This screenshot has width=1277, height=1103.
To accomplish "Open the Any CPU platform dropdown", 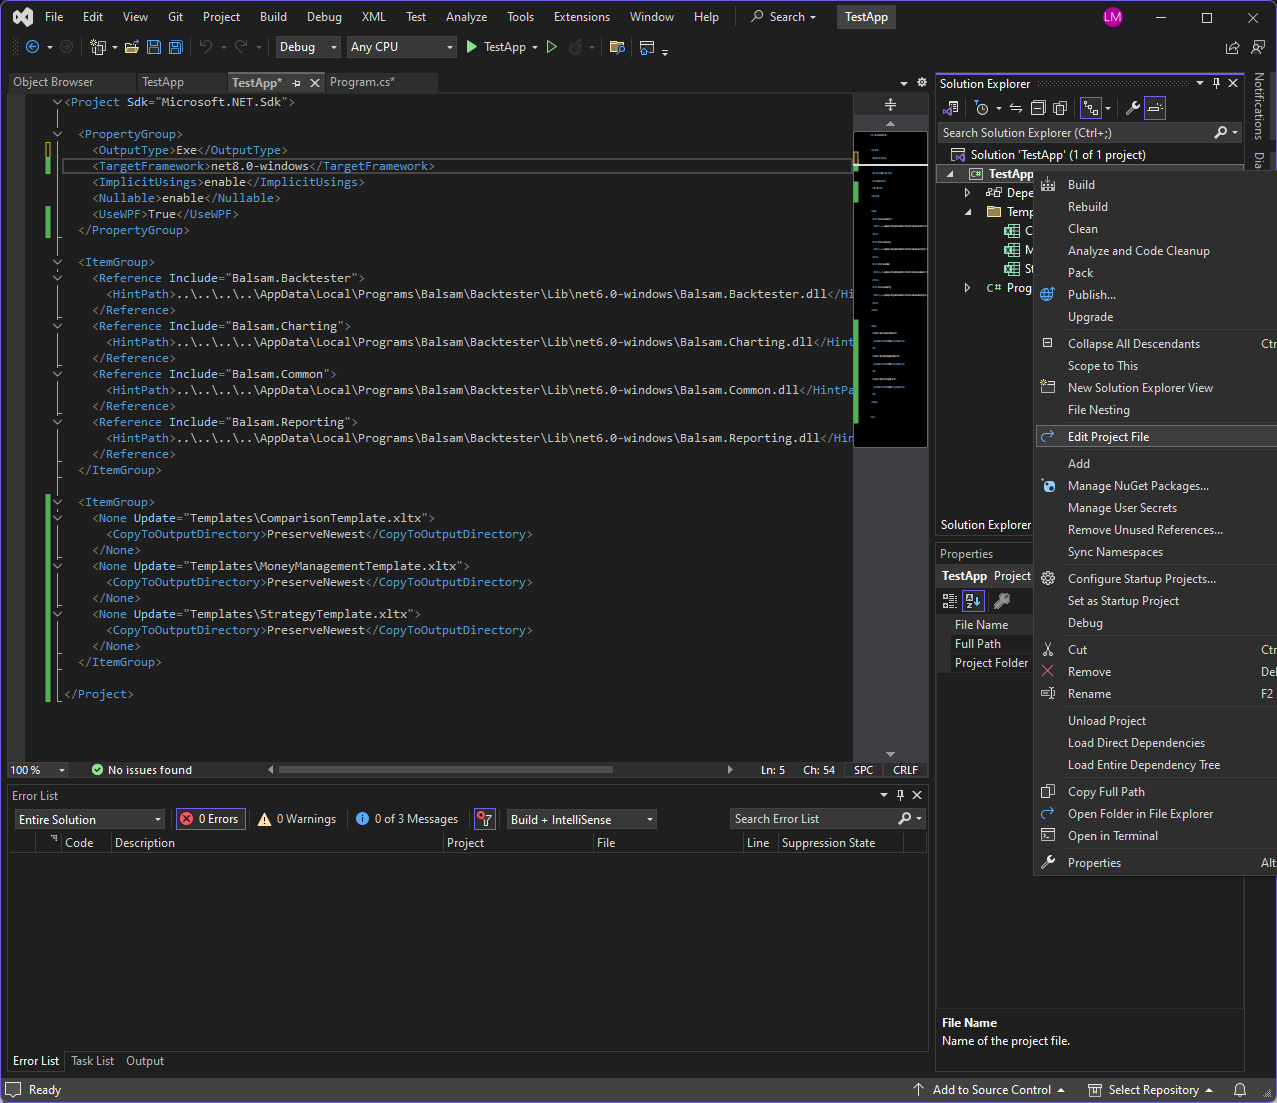I will click(x=401, y=47).
